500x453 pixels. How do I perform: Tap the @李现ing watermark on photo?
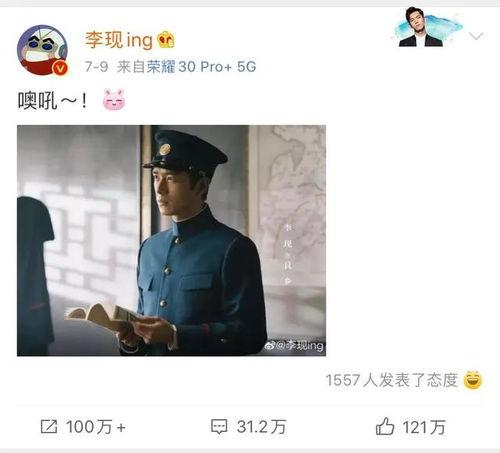[x=294, y=346]
